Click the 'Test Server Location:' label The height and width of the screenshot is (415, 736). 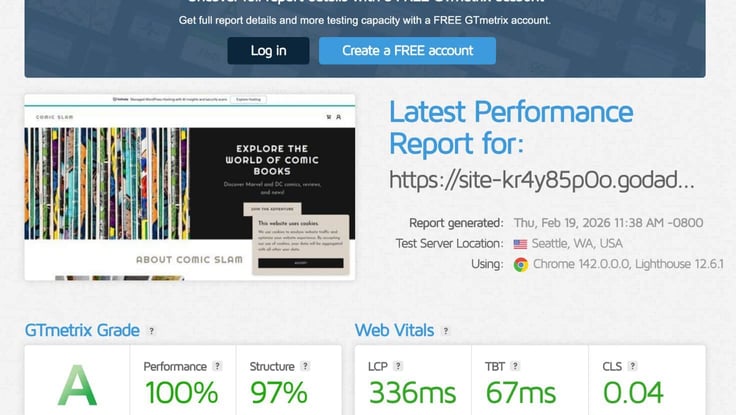(449, 243)
